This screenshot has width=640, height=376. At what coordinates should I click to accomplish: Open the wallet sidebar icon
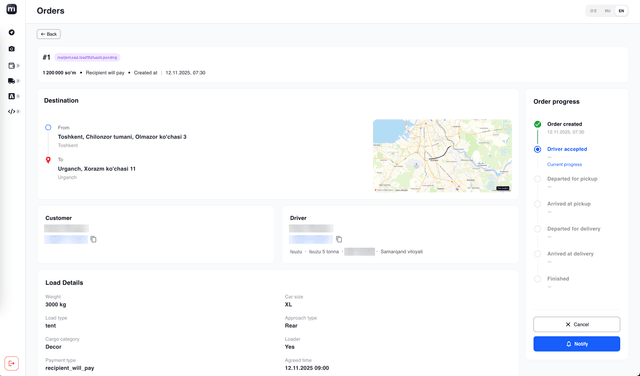click(x=11, y=65)
